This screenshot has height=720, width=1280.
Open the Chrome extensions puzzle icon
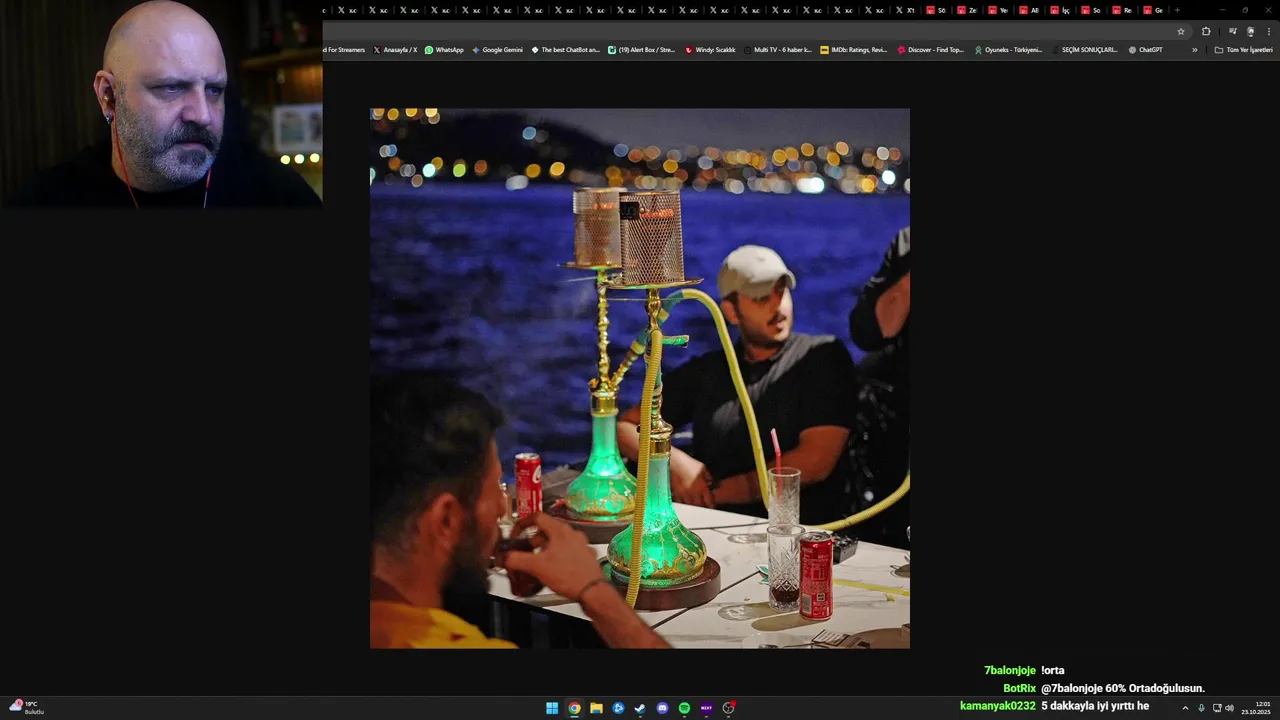click(x=1206, y=31)
